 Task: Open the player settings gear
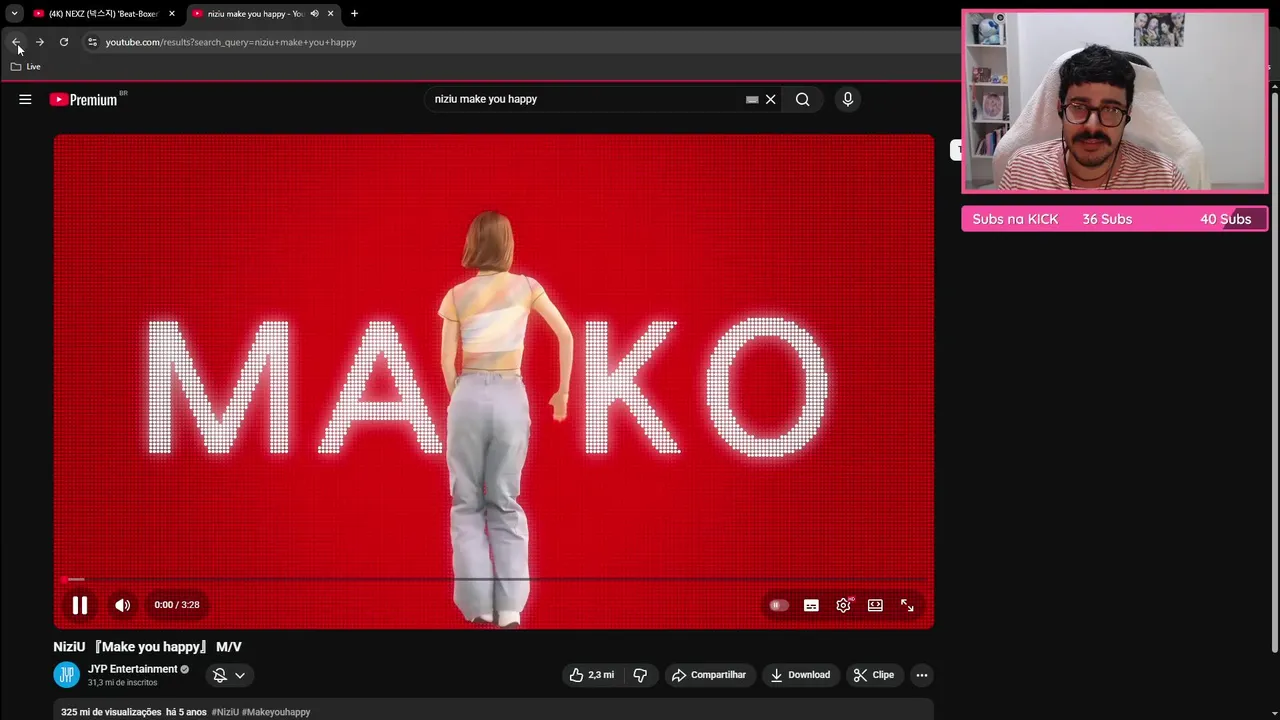pos(844,605)
